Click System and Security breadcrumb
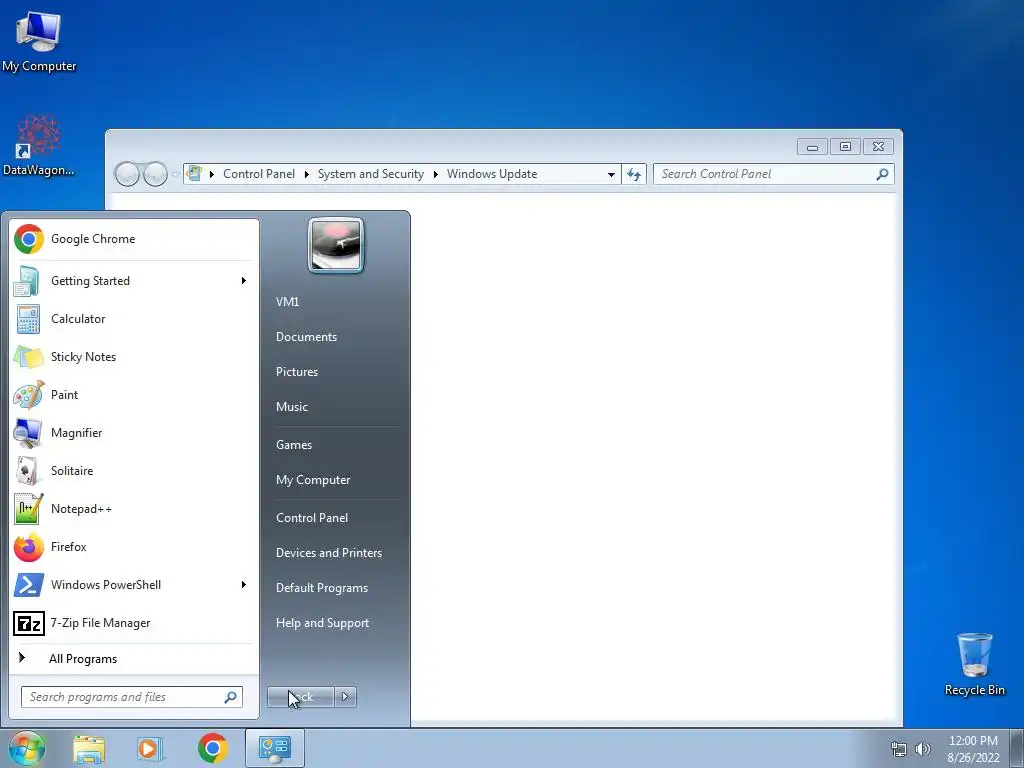The image size is (1024, 768). [370, 174]
